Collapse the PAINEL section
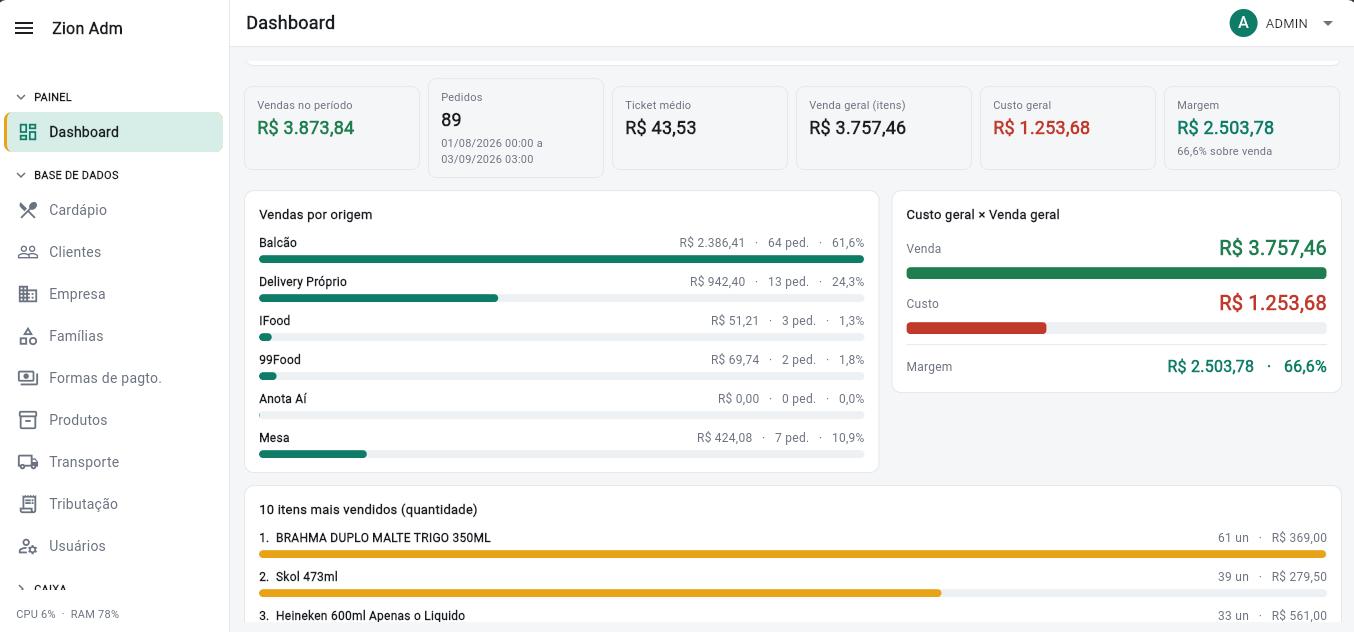1354x632 pixels. pos(21,97)
